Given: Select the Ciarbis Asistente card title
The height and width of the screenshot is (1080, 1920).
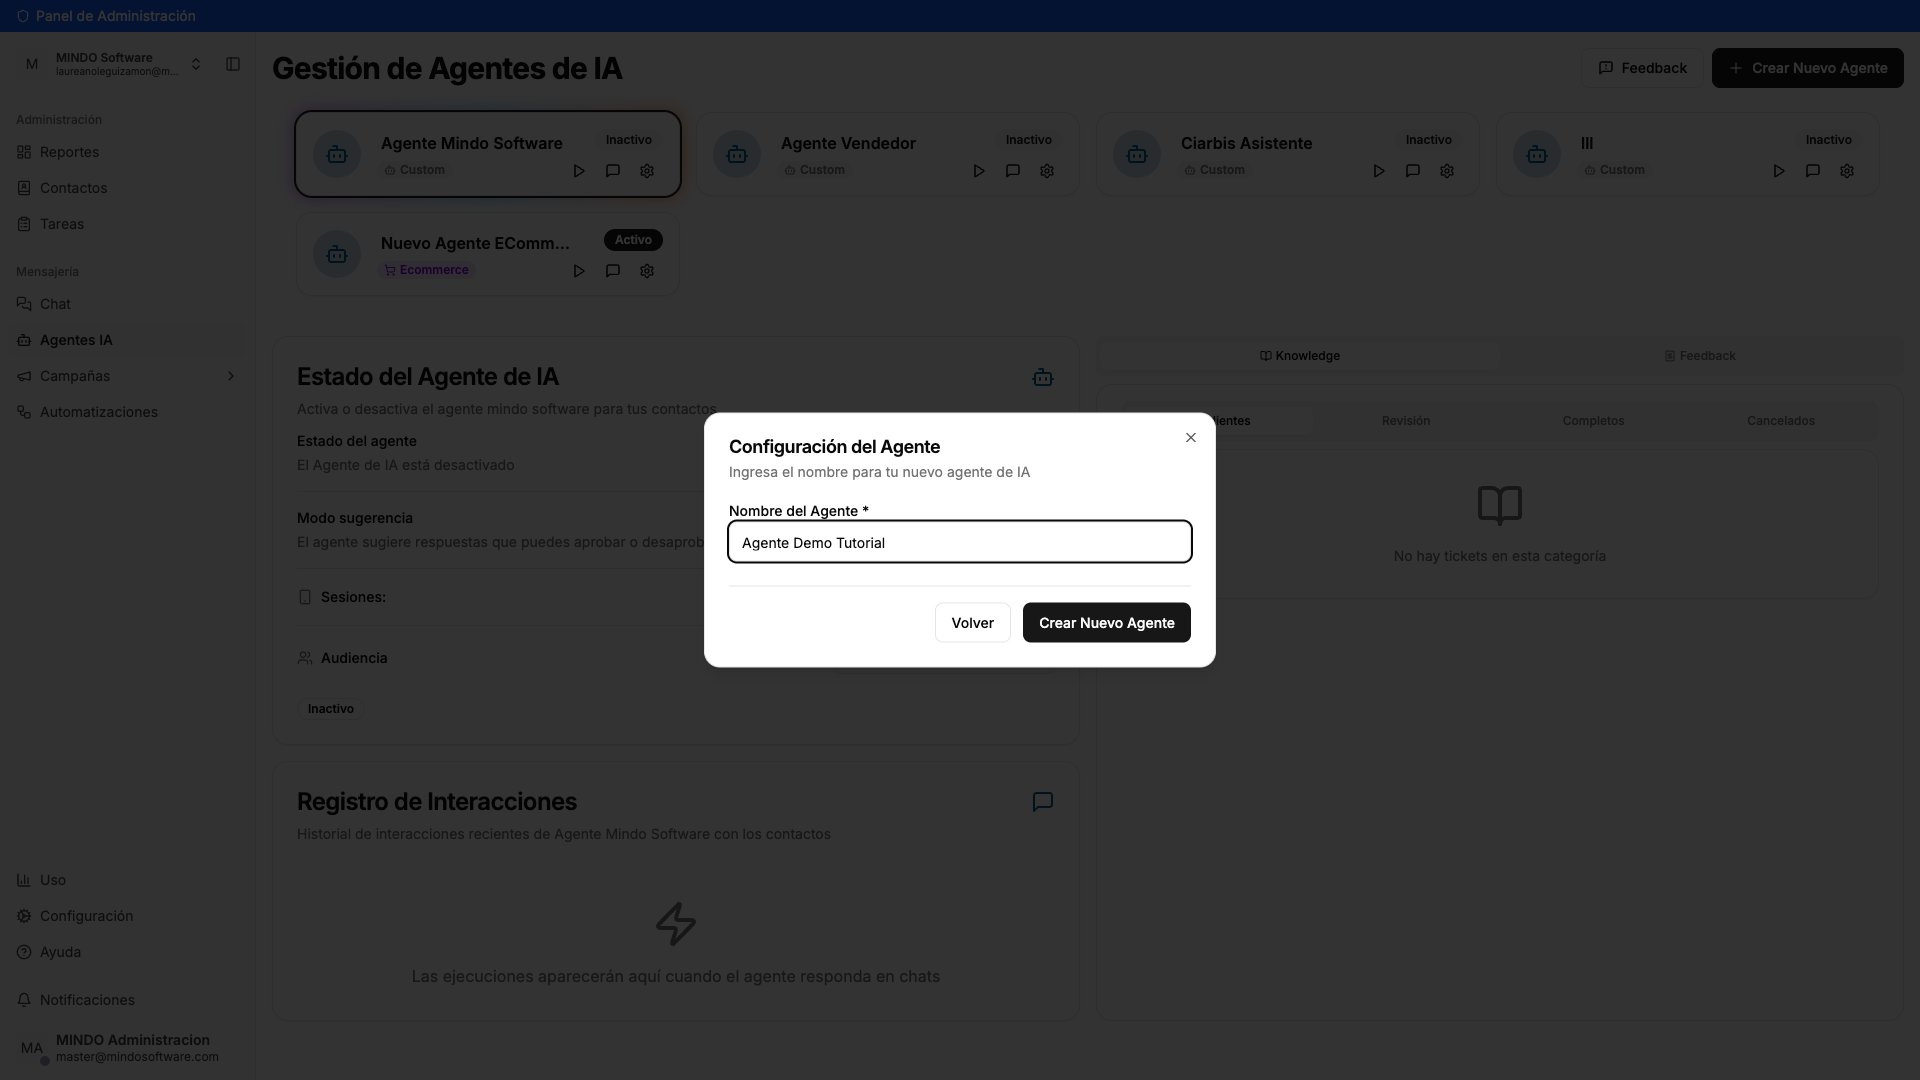Looking at the screenshot, I should 1246,143.
